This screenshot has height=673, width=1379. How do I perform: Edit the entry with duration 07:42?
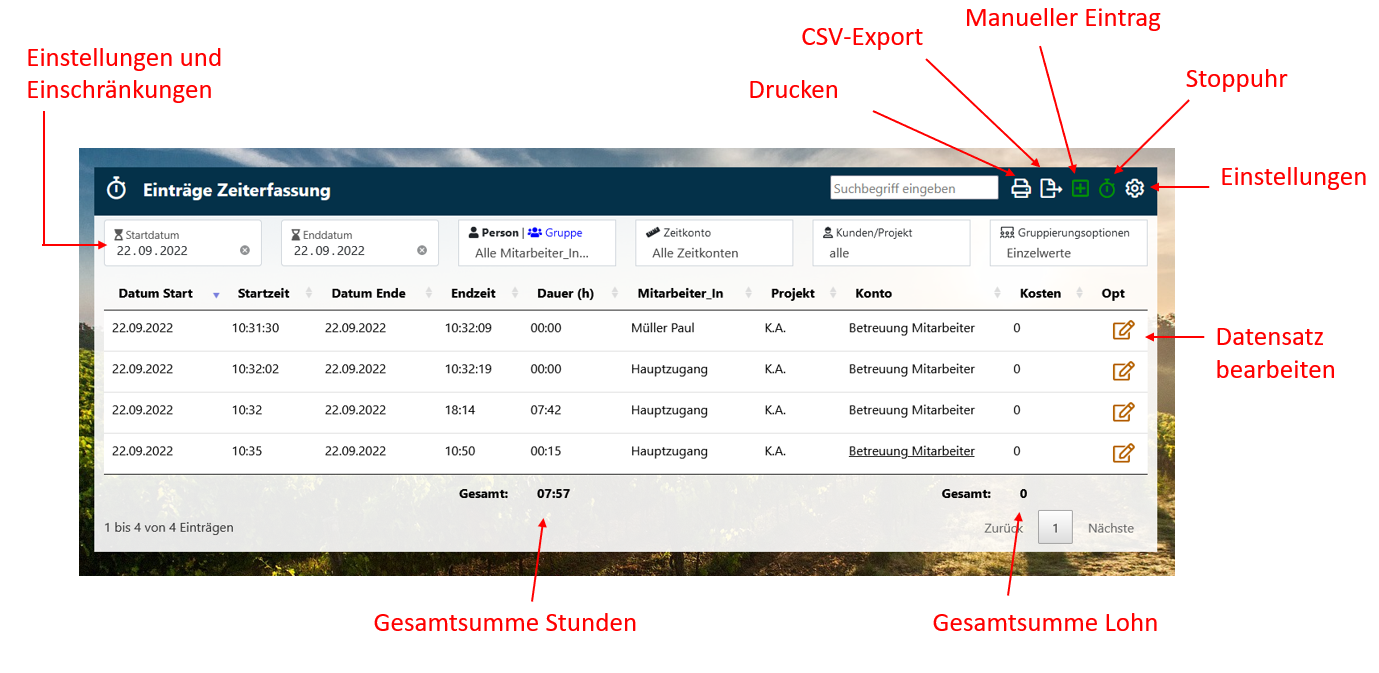click(1123, 412)
